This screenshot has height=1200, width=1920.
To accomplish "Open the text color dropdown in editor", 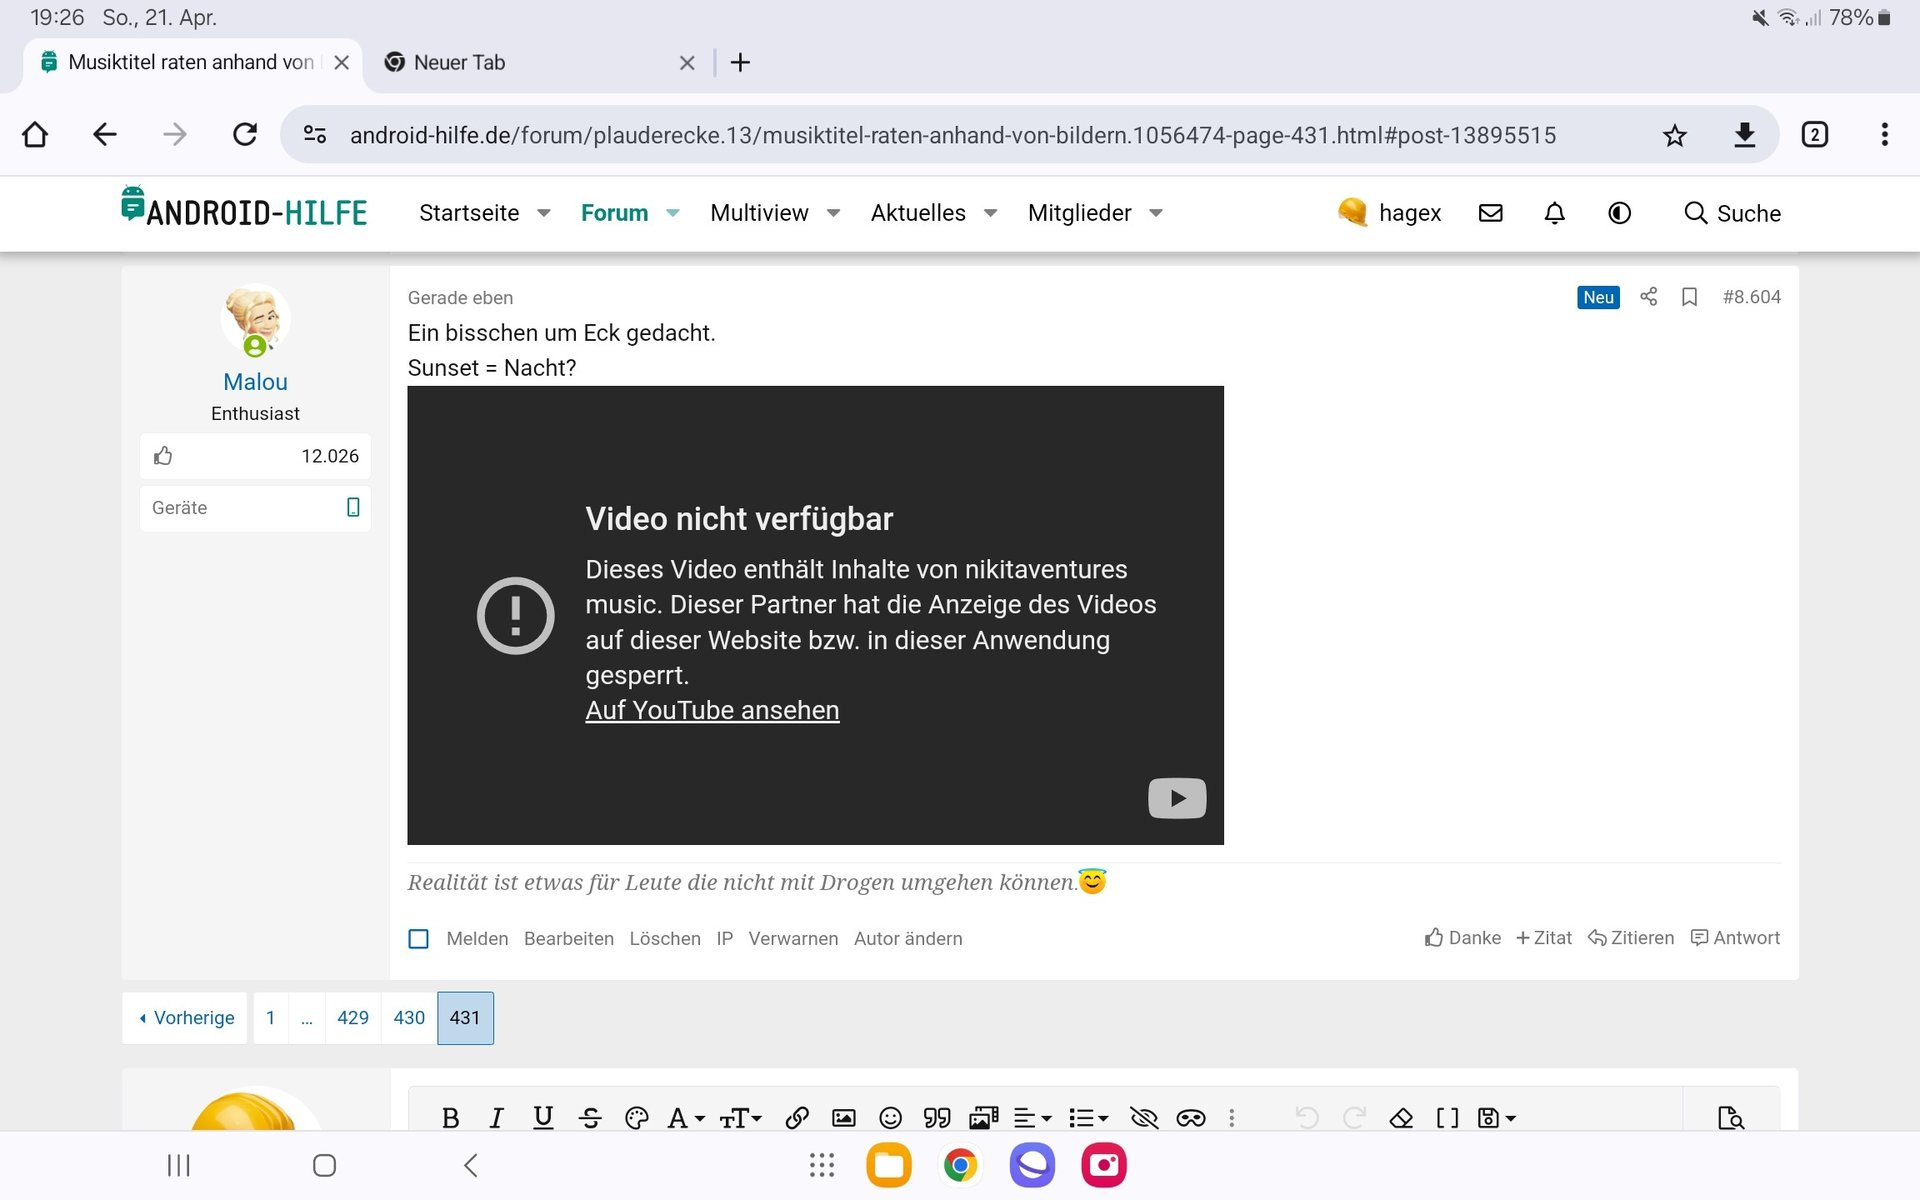I will coord(686,1117).
